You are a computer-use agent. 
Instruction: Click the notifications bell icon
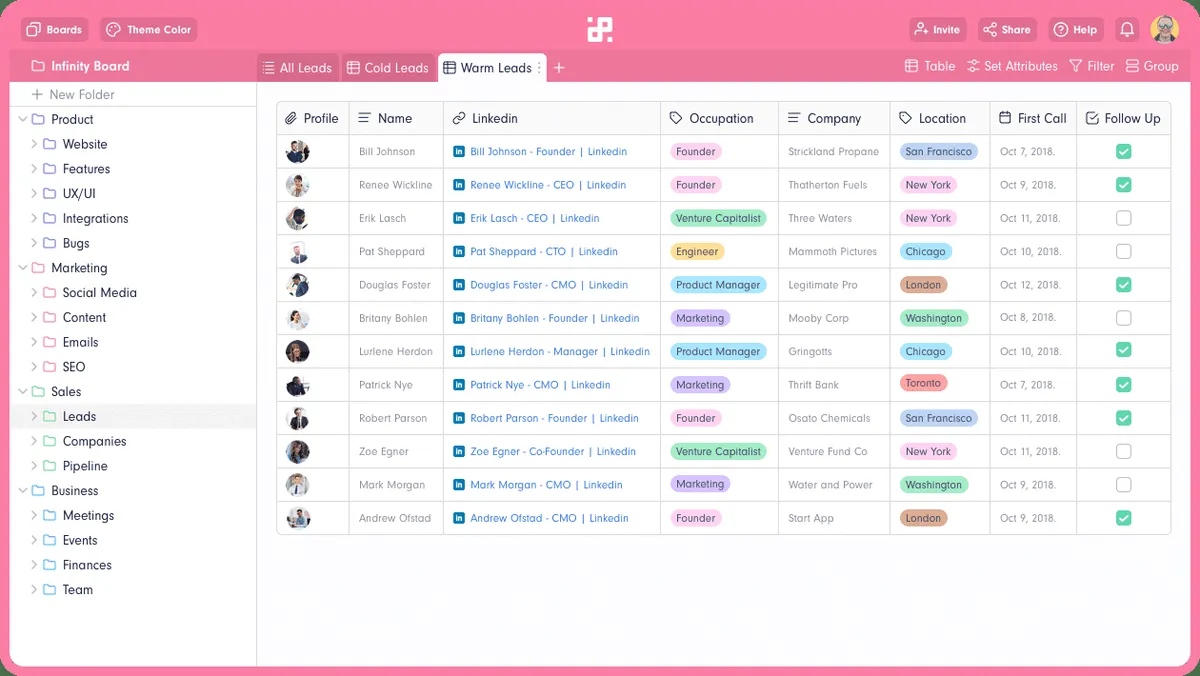click(x=1127, y=30)
